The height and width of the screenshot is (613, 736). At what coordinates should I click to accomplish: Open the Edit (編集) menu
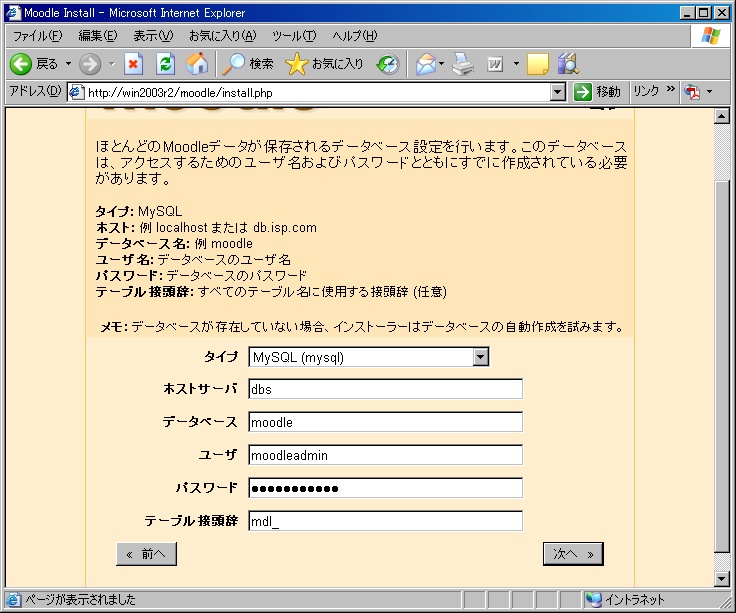98,36
